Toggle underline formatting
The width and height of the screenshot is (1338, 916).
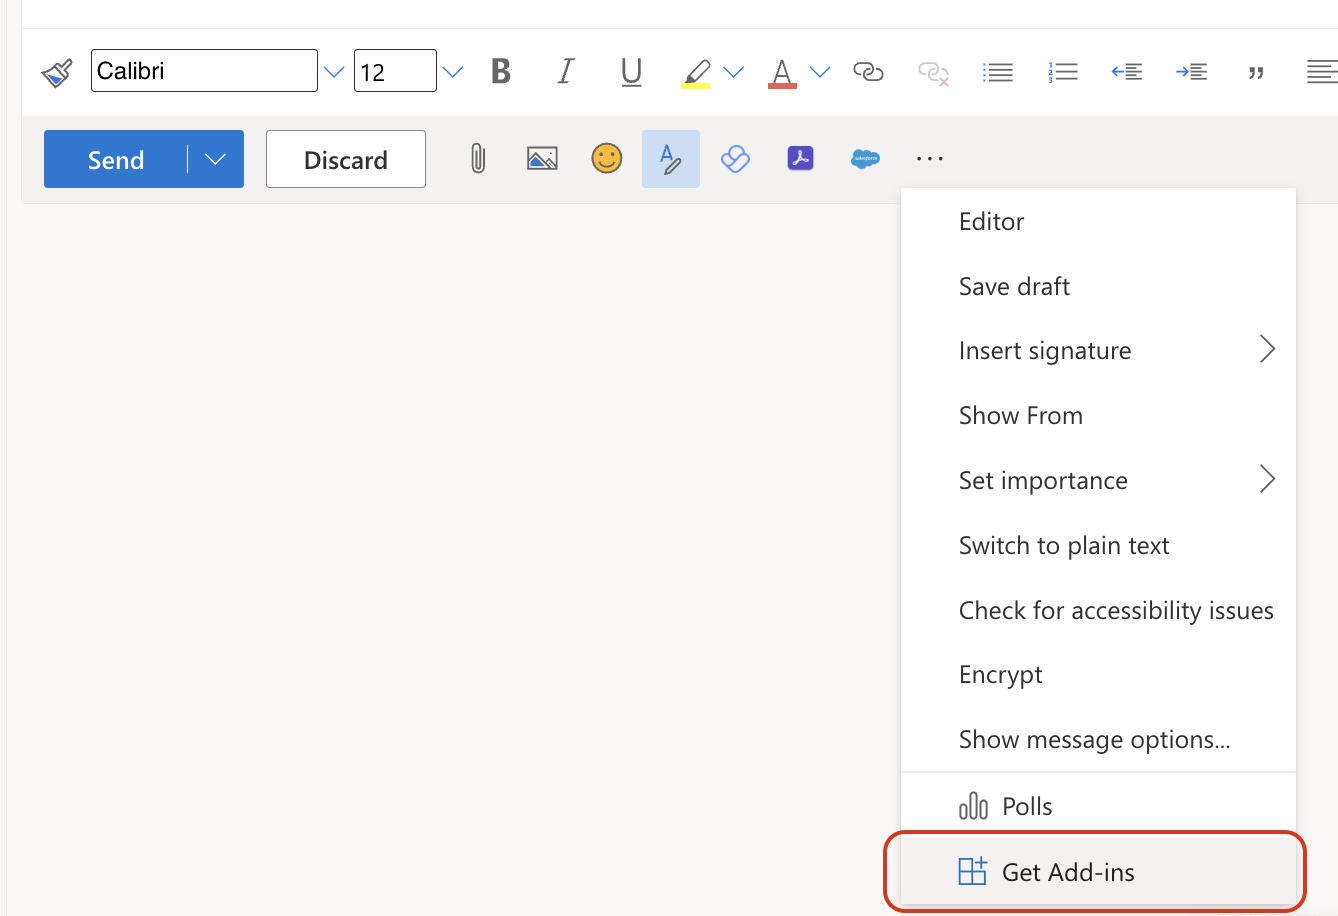point(631,72)
